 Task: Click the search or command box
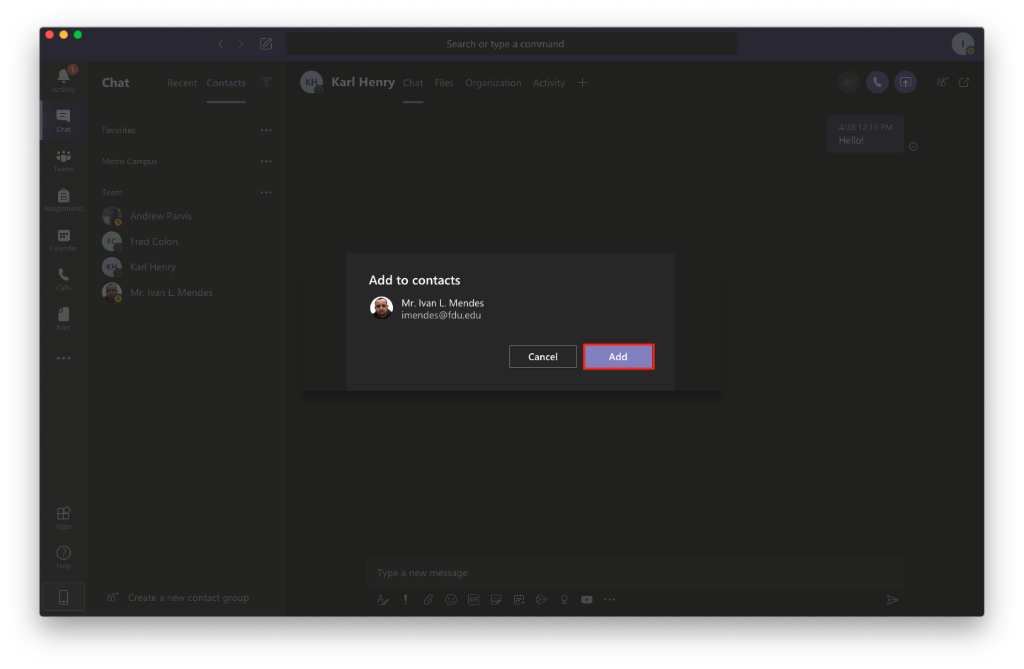(512, 44)
